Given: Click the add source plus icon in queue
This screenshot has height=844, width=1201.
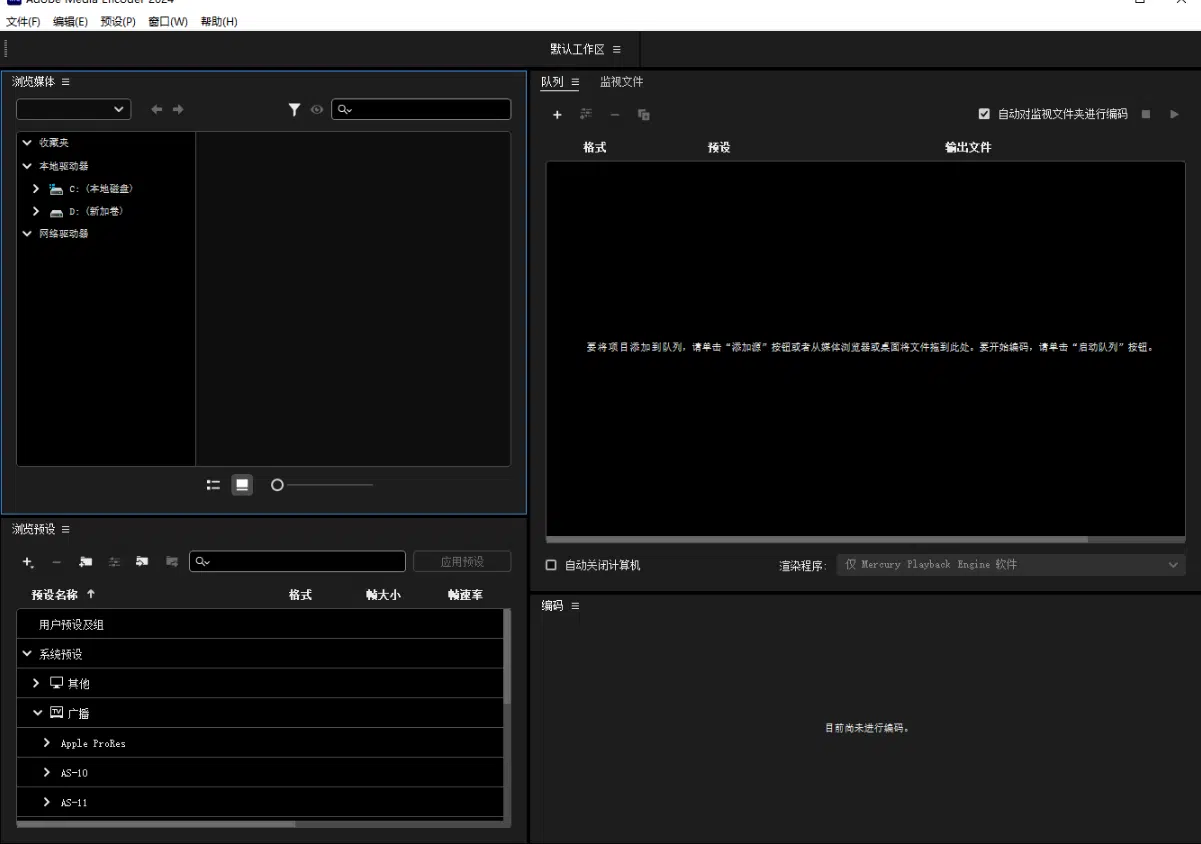Looking at the screenshot, I should (x=558, y=115).
